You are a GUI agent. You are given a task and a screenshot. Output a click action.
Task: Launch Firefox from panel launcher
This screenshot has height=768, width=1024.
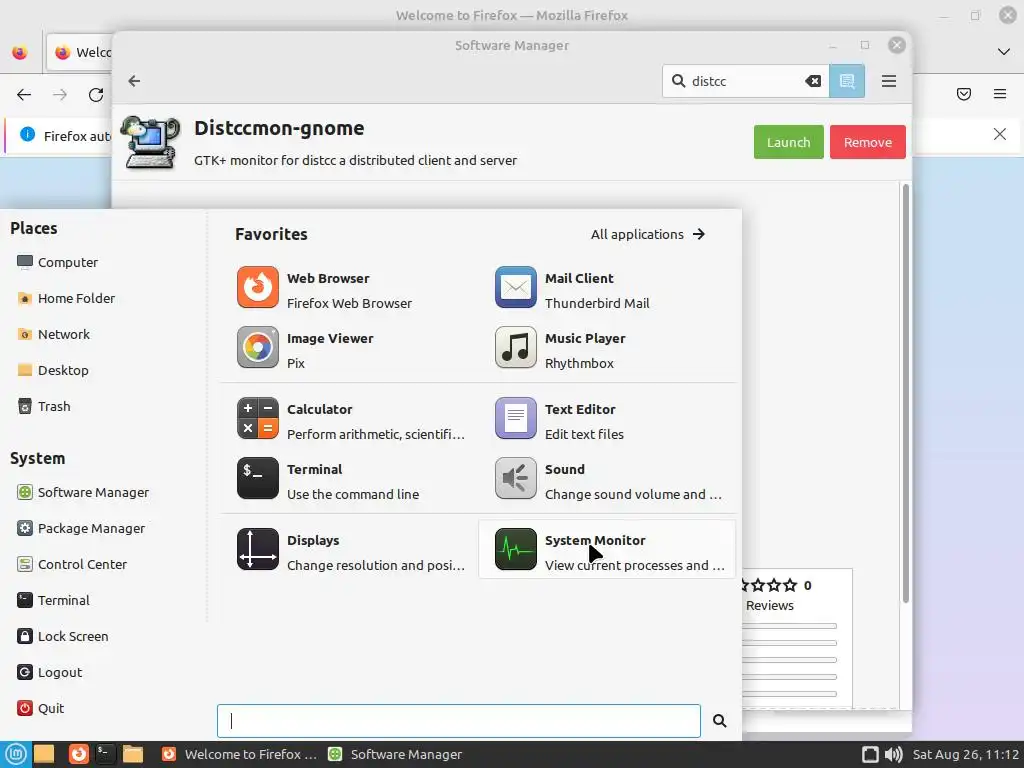click(79, 754)
